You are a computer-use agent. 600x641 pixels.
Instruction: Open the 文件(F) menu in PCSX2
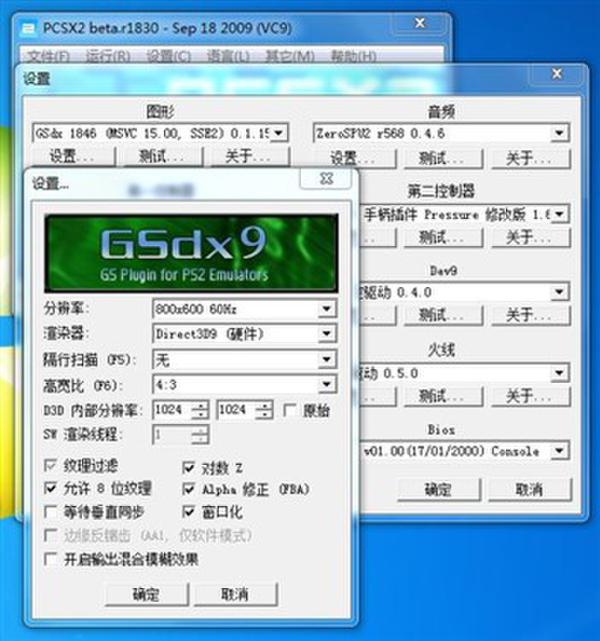pyautogui.click(x=48, y=56)
